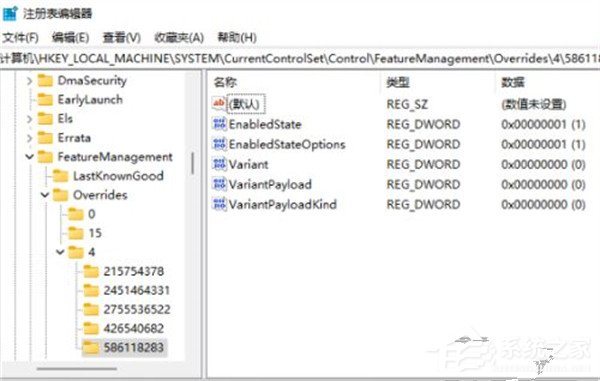600x381 pixels.
Task: Select the 2451464331 tree label
Action: (137, 290)
